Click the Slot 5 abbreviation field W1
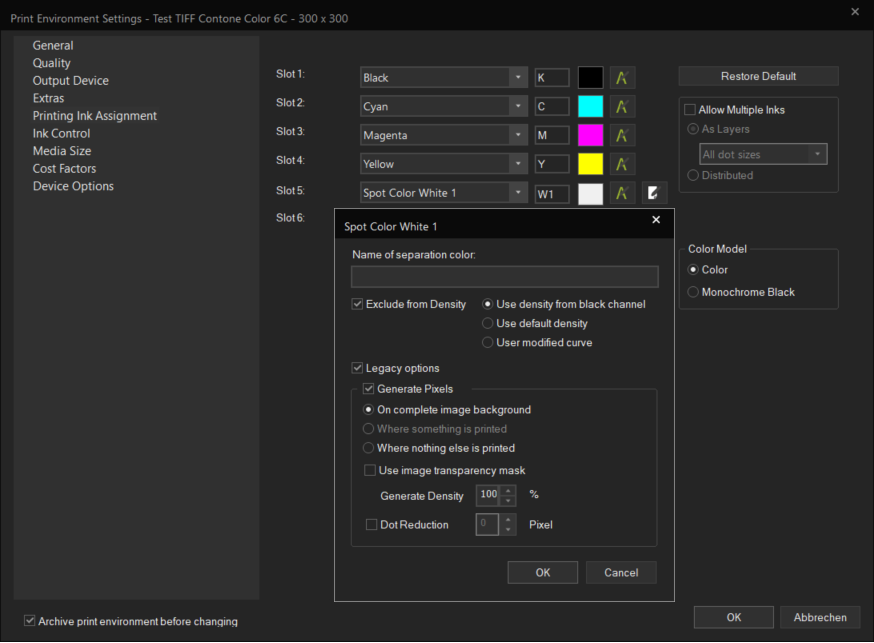 [552, 194]
